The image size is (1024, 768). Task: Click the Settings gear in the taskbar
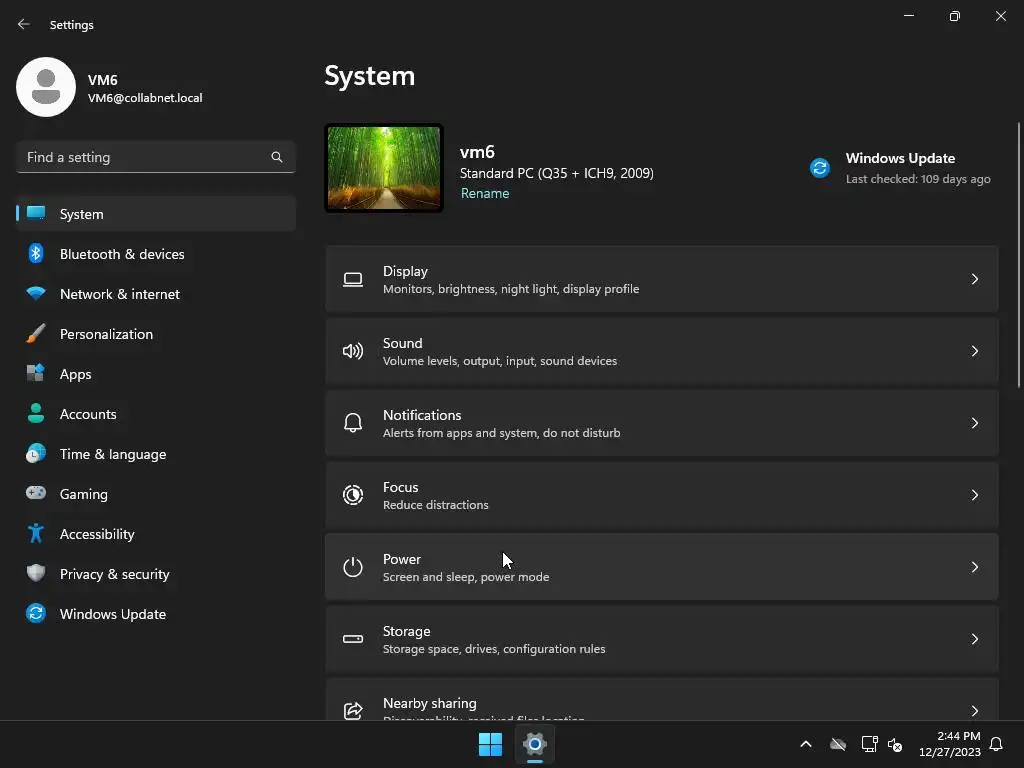pyautogui.click(x=535, y=744)
